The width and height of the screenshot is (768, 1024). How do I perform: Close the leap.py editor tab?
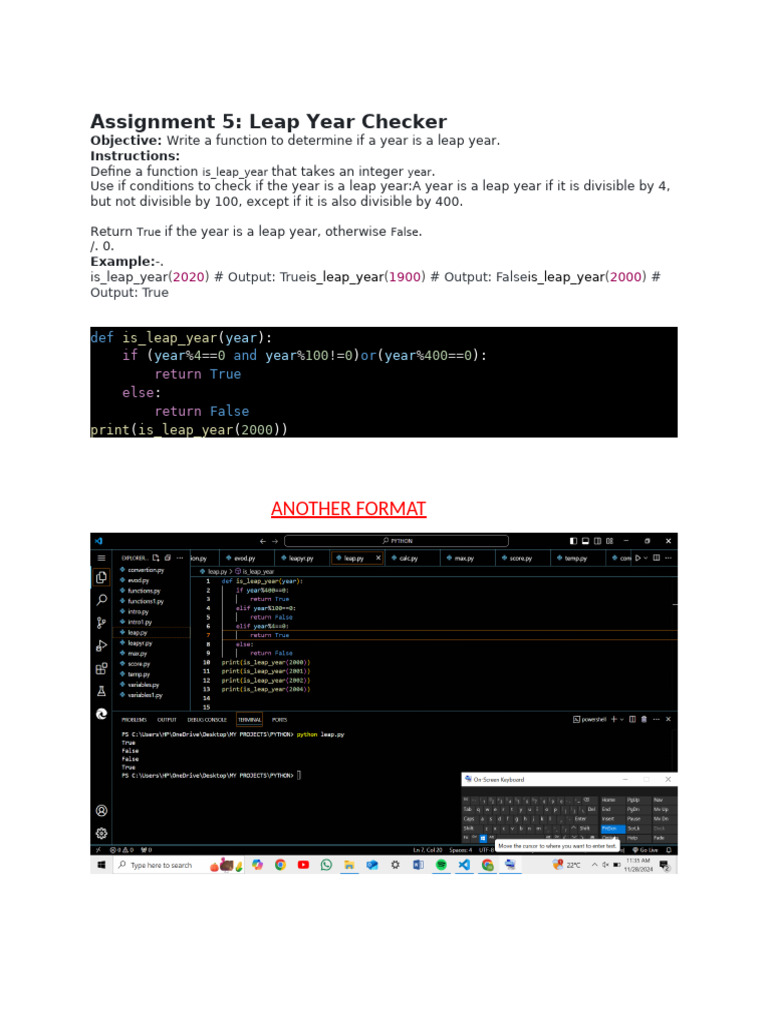(378, 558)
